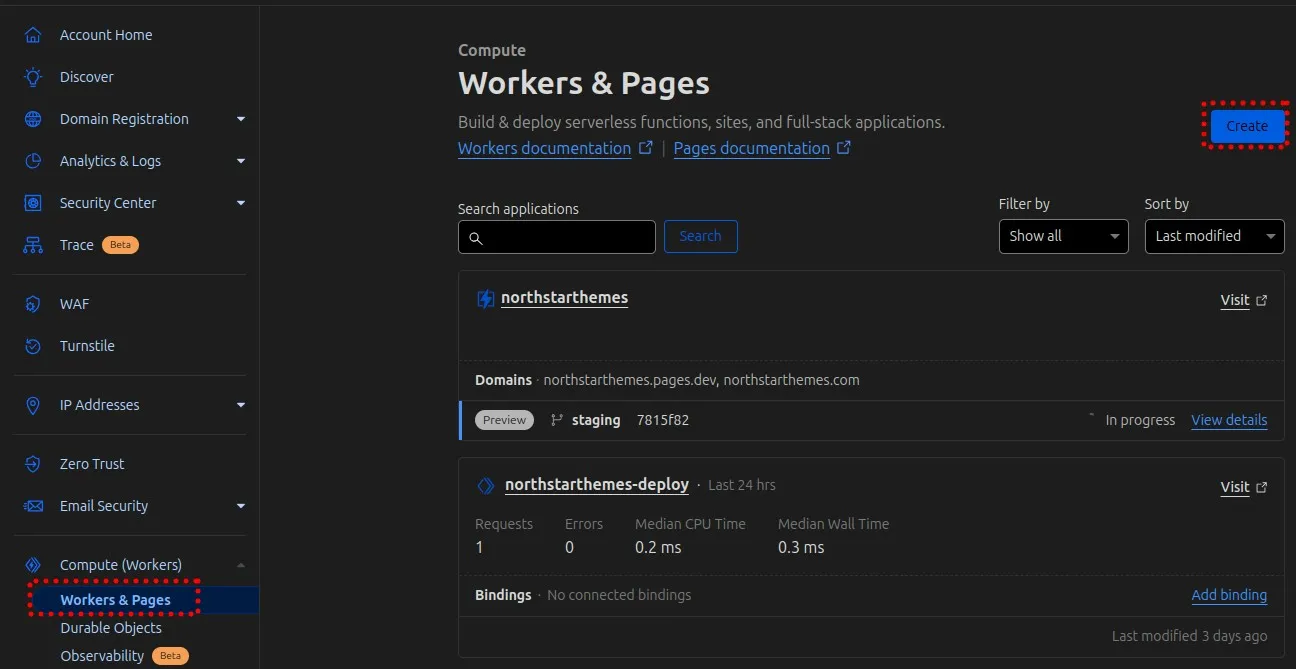
Task: Expand the IP Addresses menu arrow
Action: pos(240,405)
